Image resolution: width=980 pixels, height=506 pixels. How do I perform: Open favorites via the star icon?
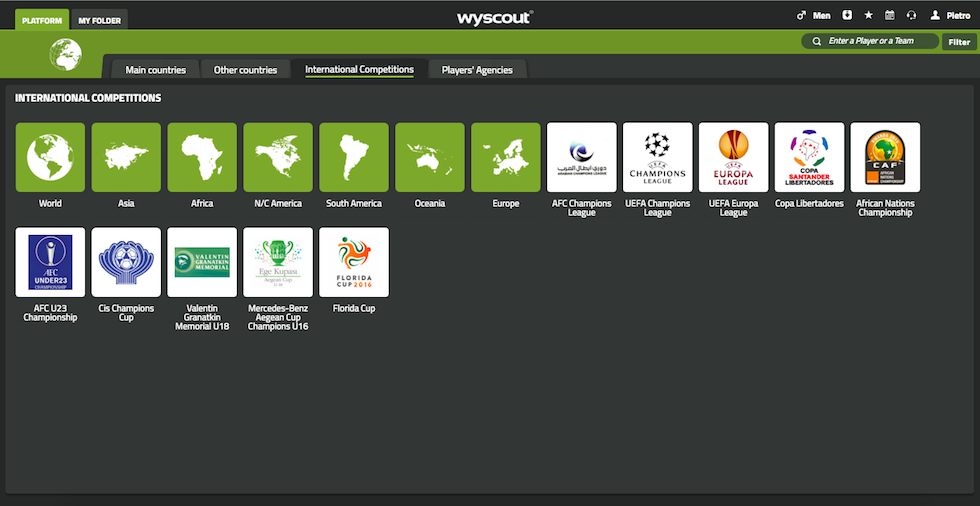pos(868,15)
